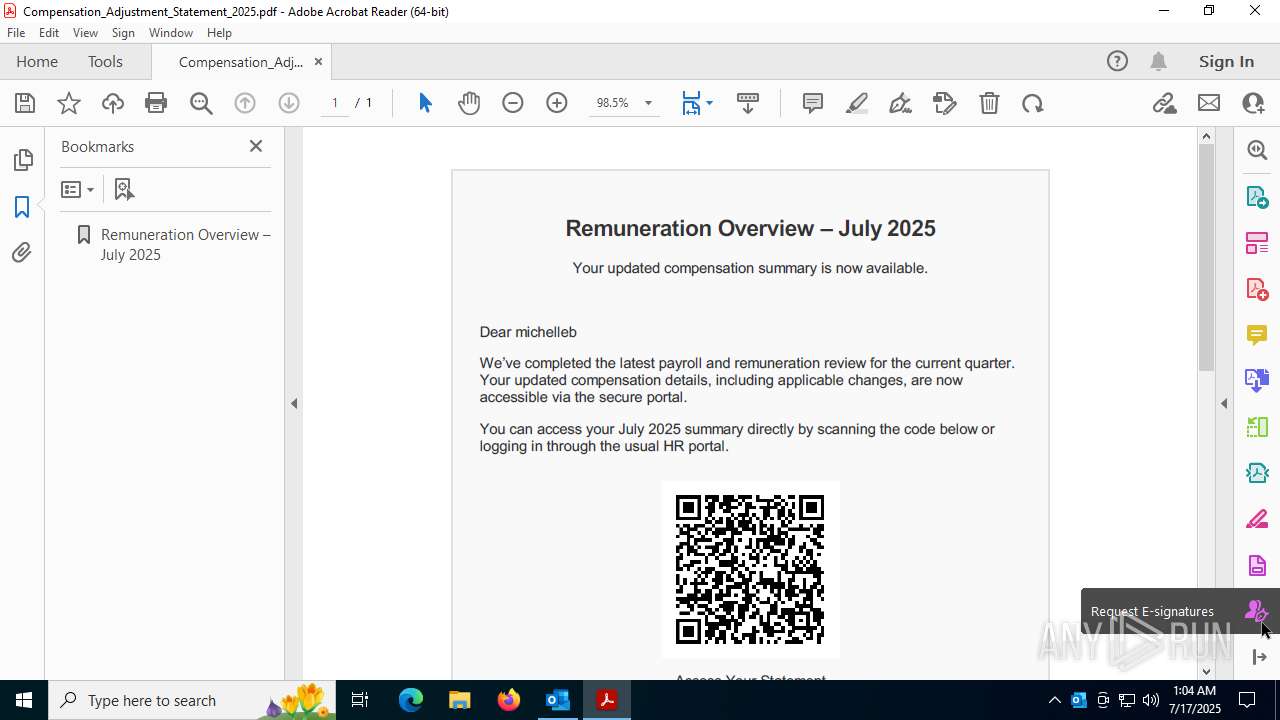Open Create PDF tool in right pane
Viewport: 1280px width, 720px height.
pos(1257,288)
